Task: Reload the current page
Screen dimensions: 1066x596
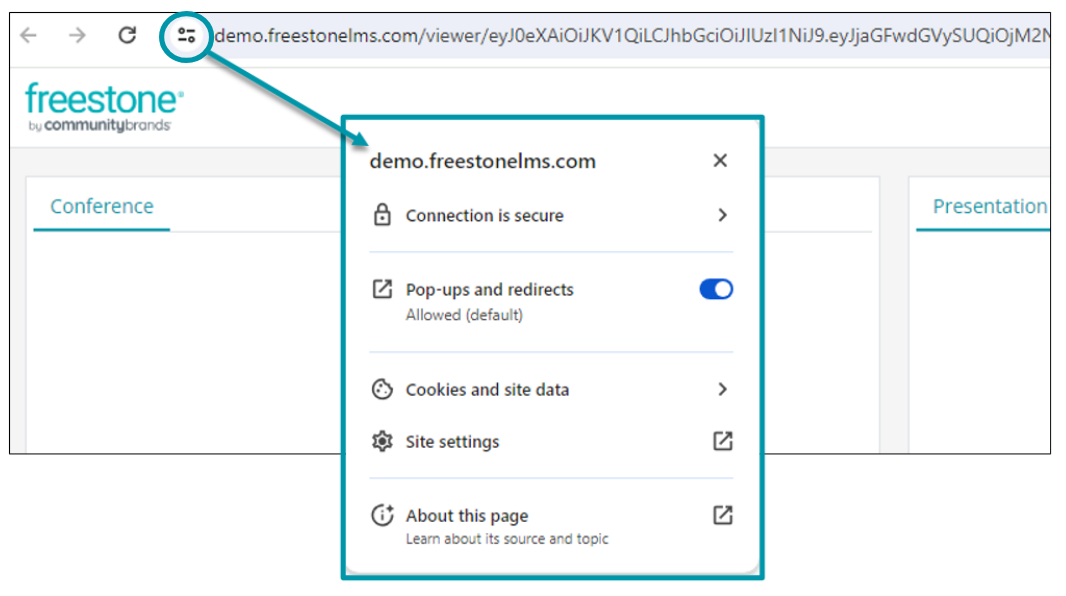Action: [127, 34]
